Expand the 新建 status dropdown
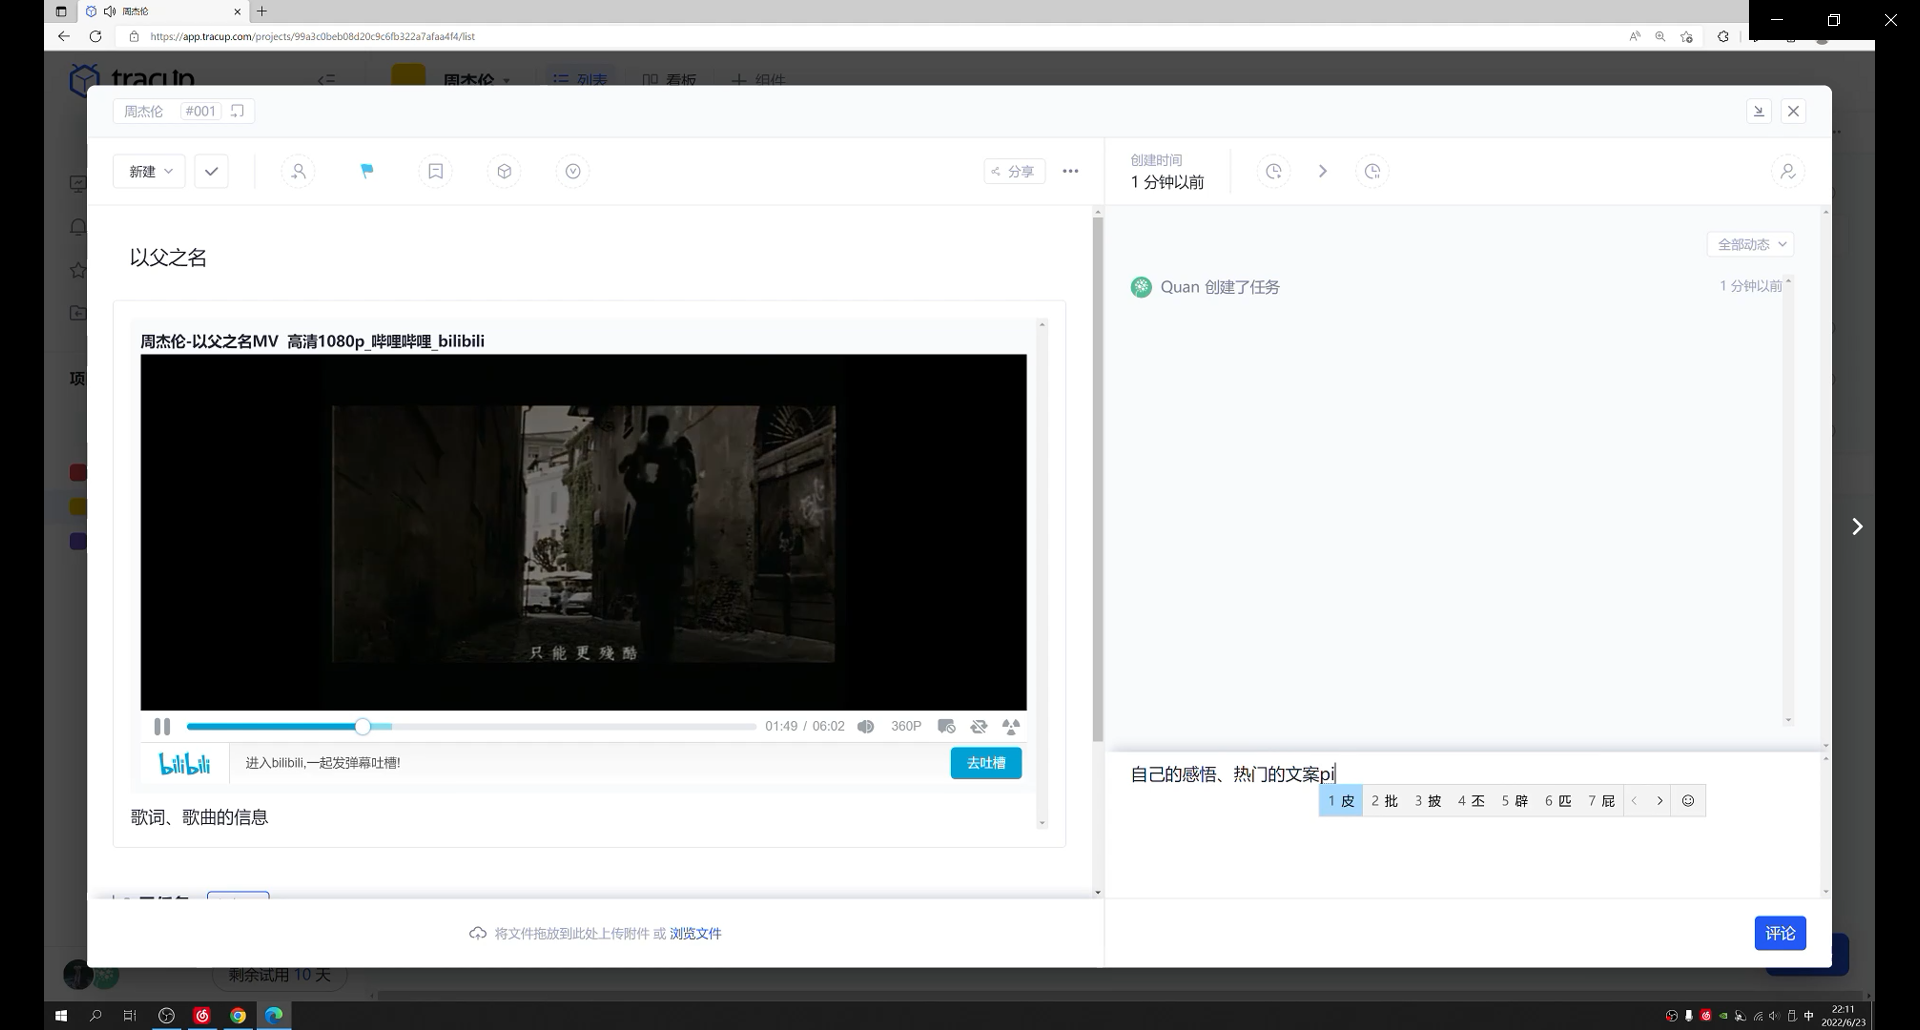 coord(150,172)
